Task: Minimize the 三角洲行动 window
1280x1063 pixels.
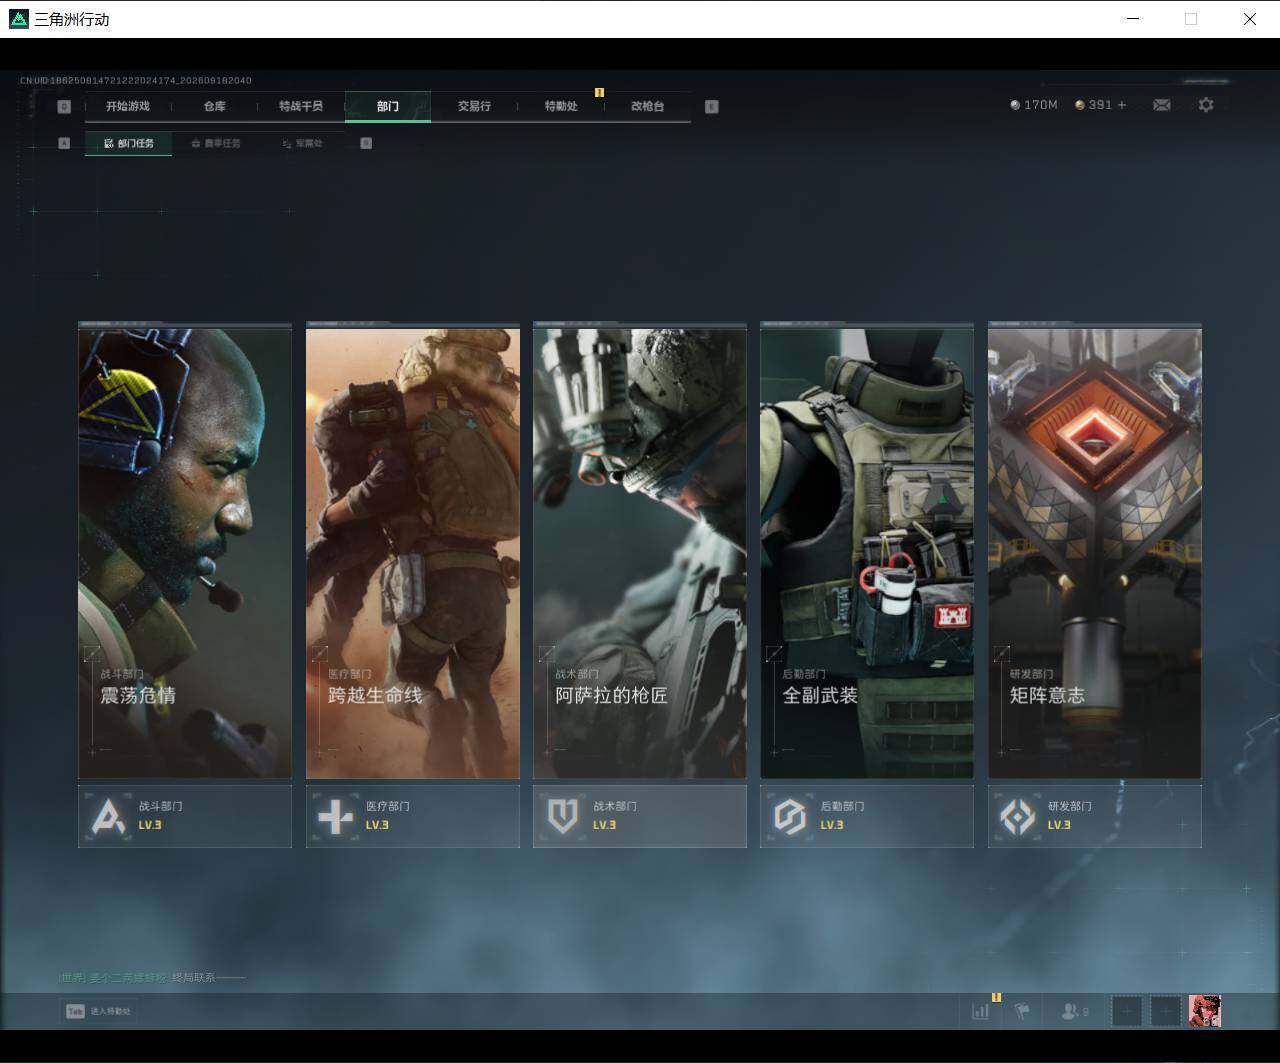Action: 1132,19
